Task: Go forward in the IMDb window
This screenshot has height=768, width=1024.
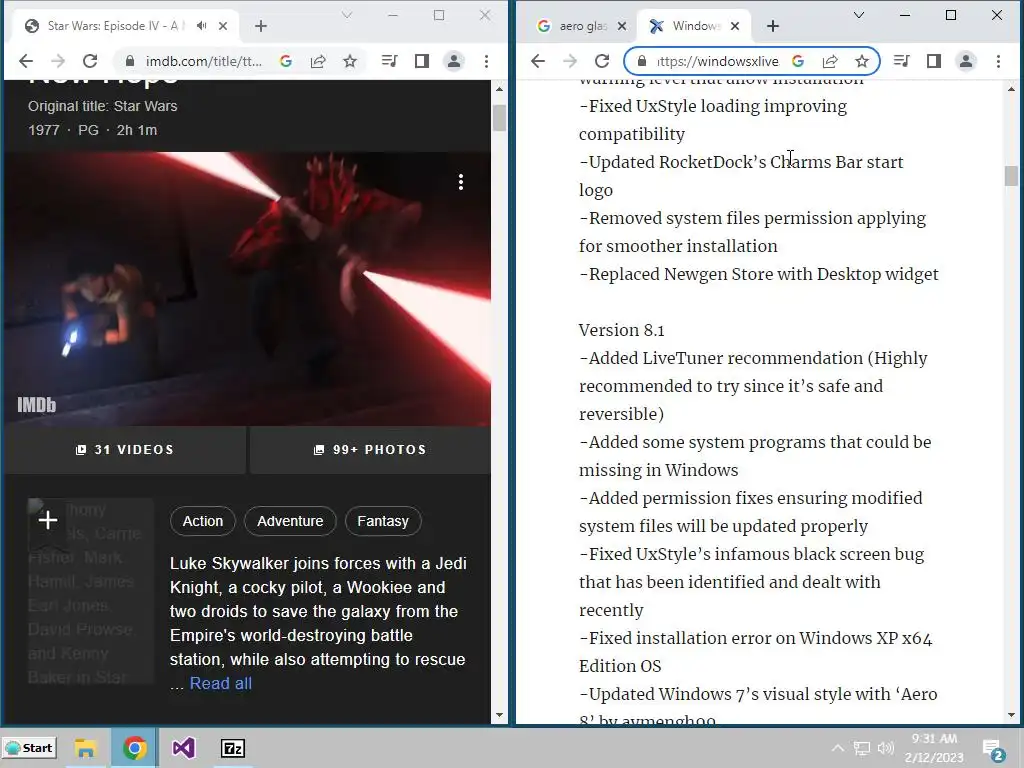Action: 58,61
